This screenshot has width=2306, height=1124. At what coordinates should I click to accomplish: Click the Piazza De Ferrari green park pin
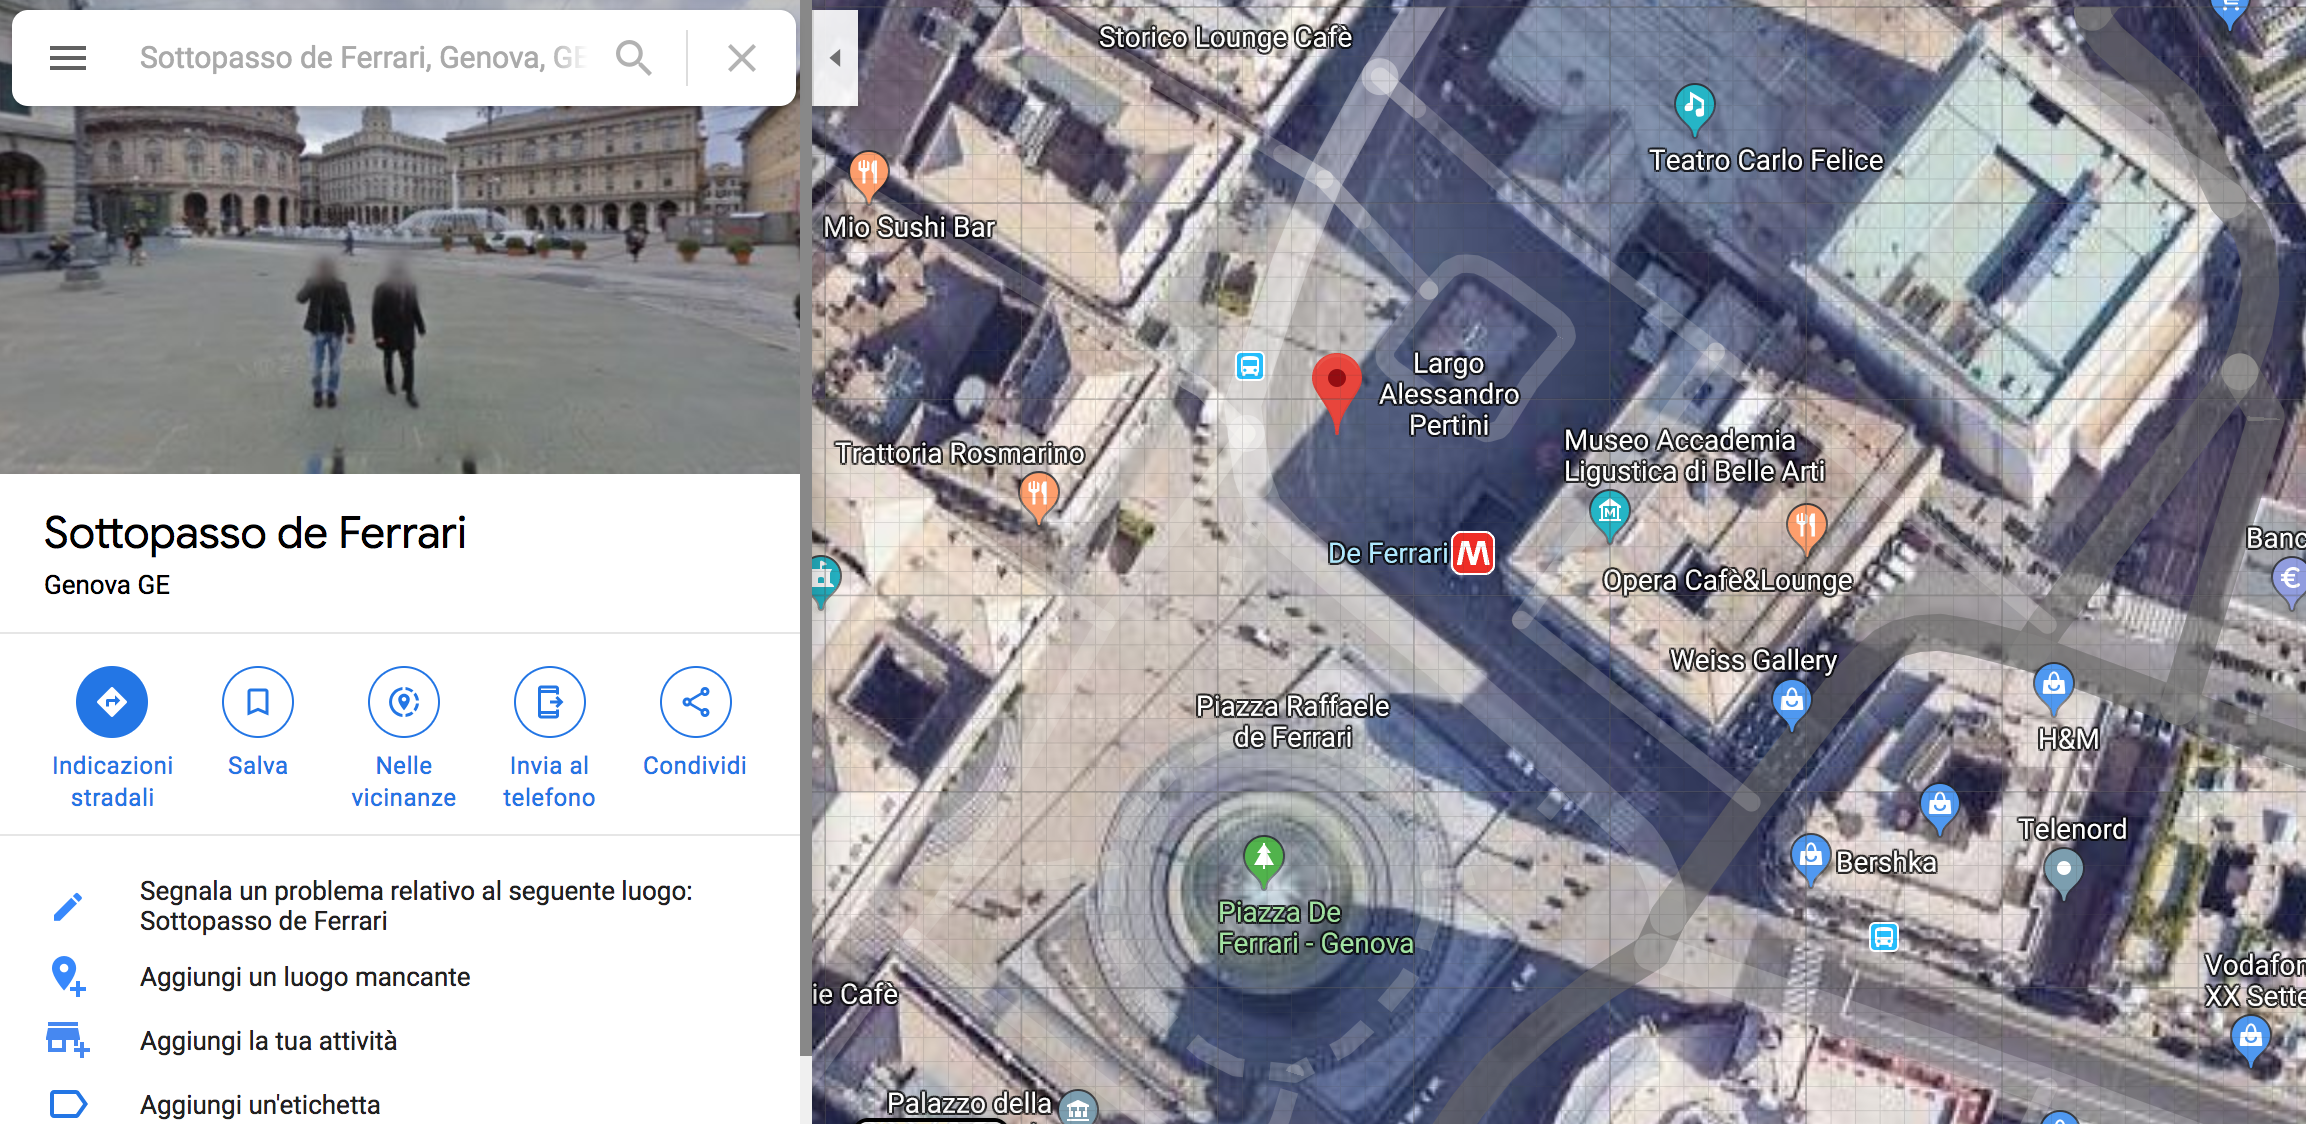coord(1264,860)
